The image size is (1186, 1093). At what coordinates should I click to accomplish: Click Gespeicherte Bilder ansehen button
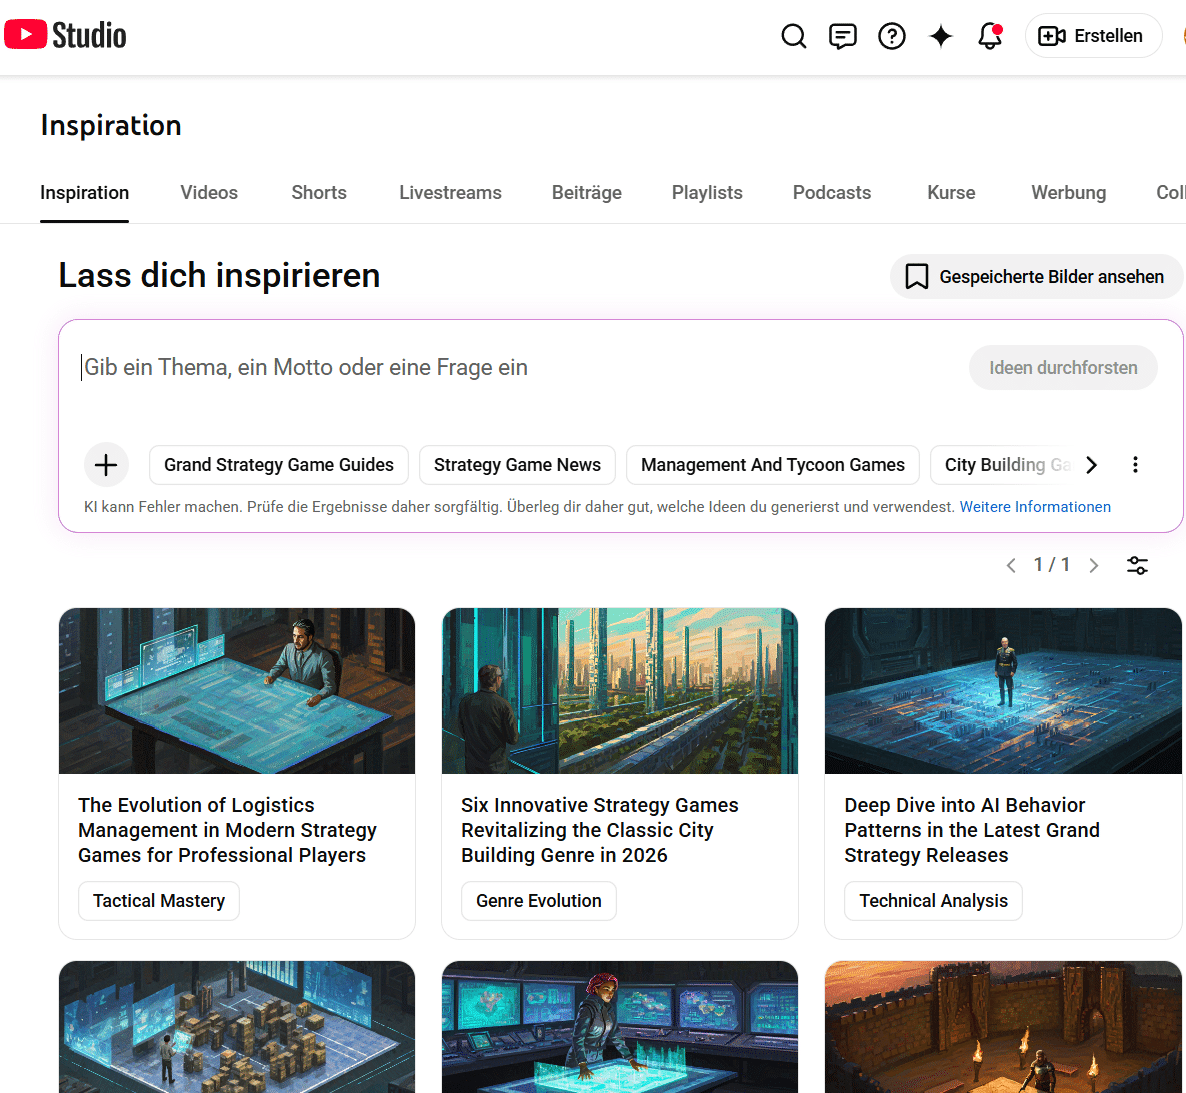pyautogui.click(x=1036, y=277)
